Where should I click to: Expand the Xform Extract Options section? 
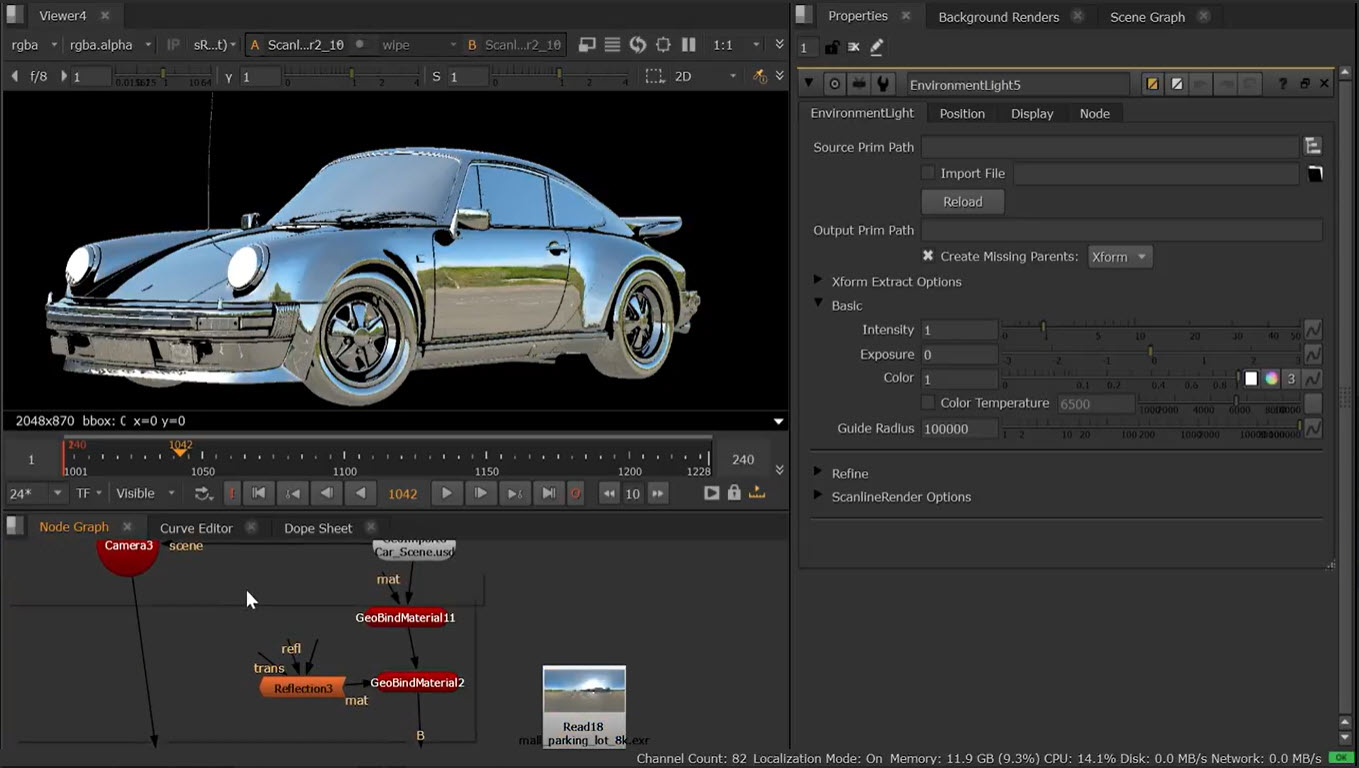tap(818, 281)
